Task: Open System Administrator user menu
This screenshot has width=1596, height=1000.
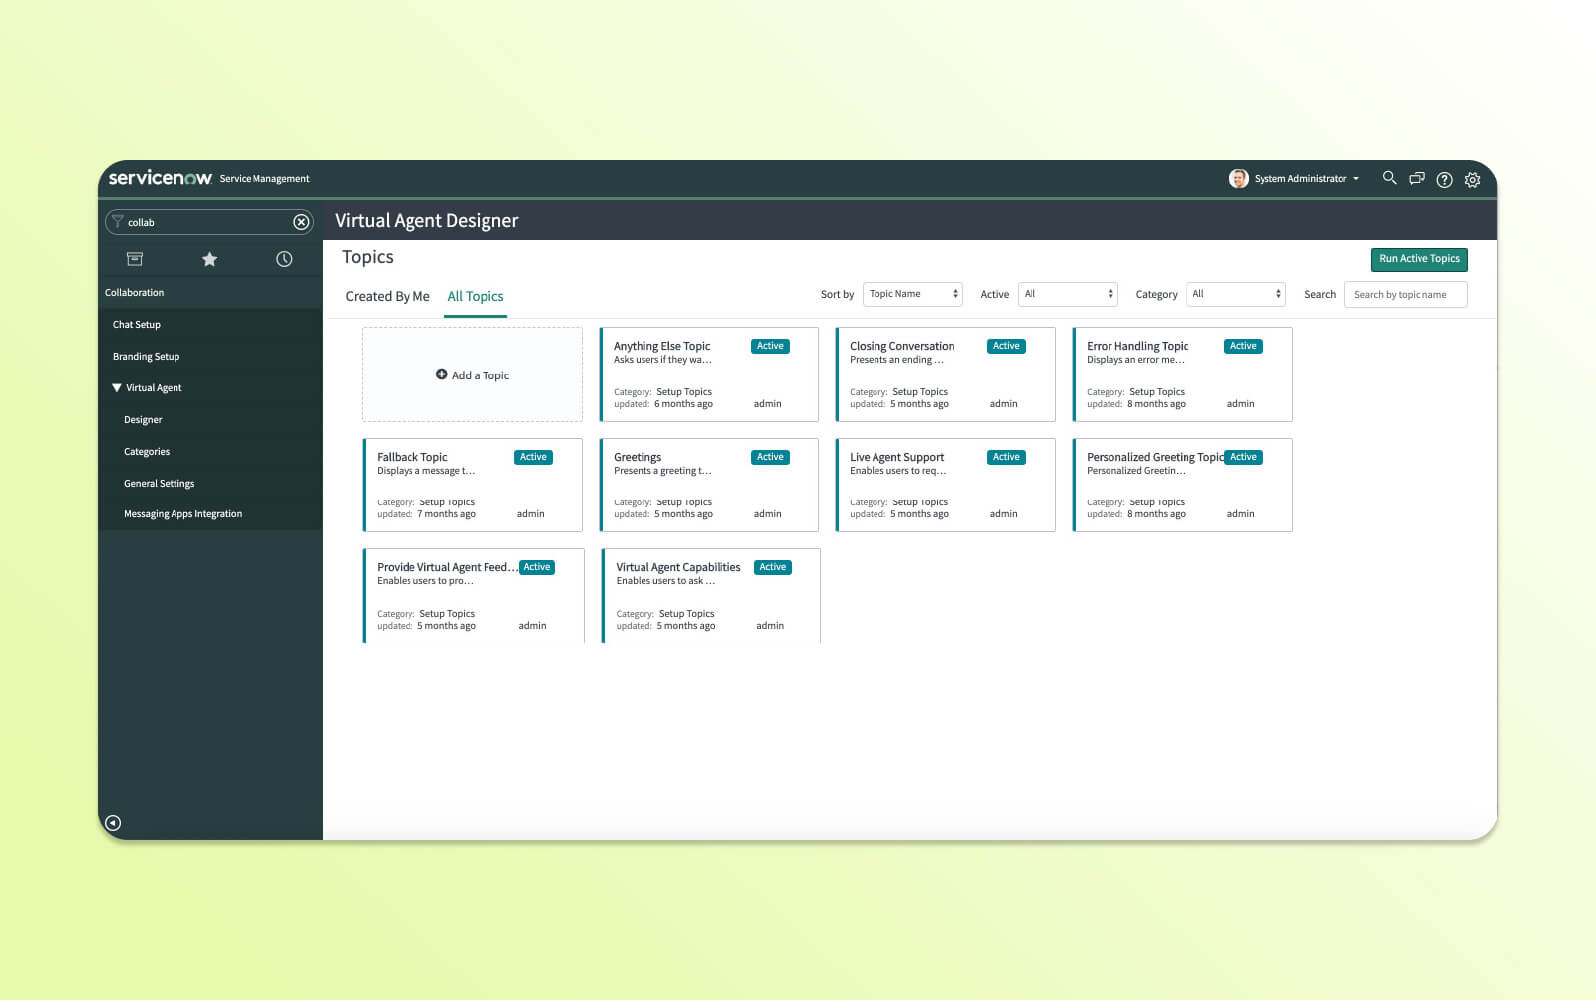Action: pos(1306,179)
